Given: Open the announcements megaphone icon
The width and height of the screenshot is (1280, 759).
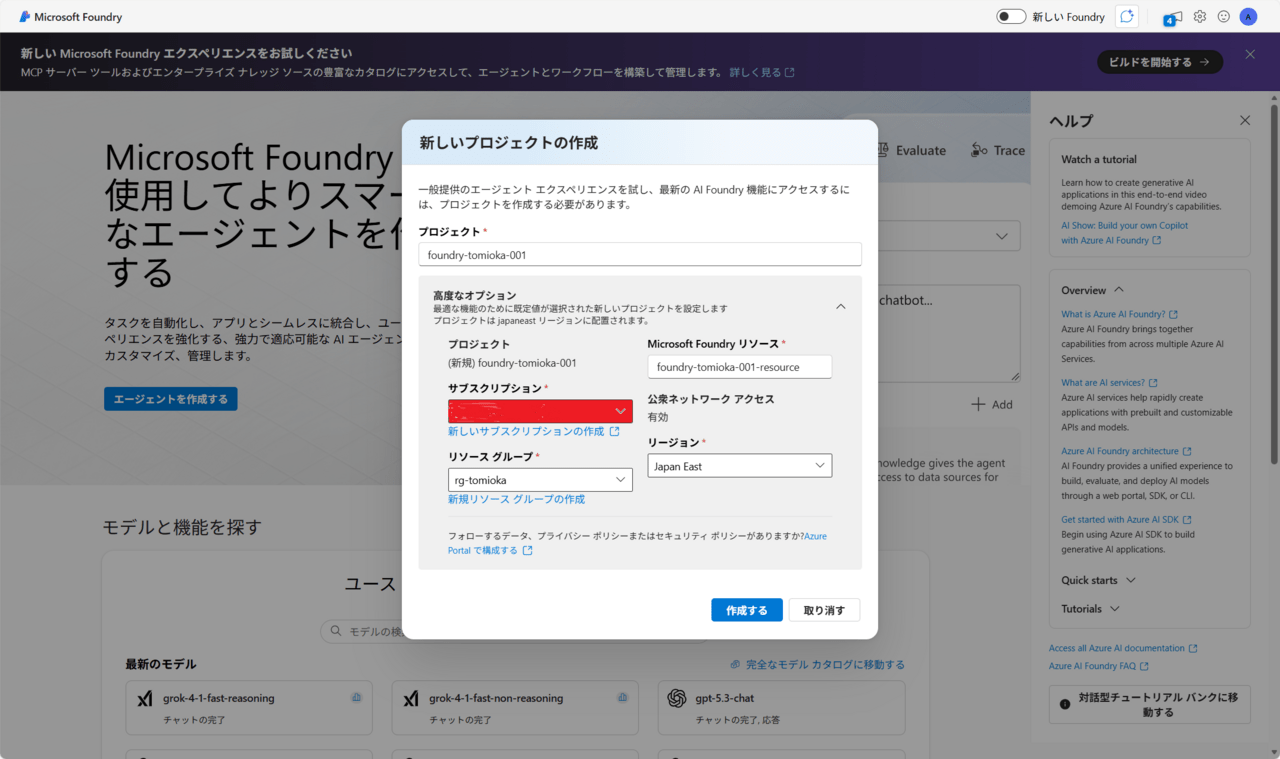Looking at the screenshot, I should (x=1172, y=17).
